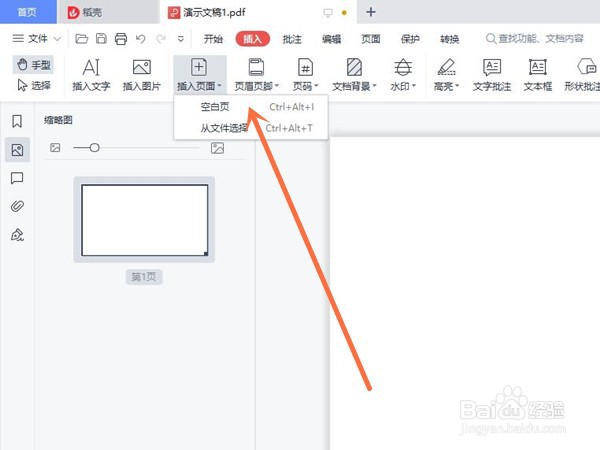Activate the 手型 hand tool
This screenshot has width=600, height=450.
tap(33, 65)
